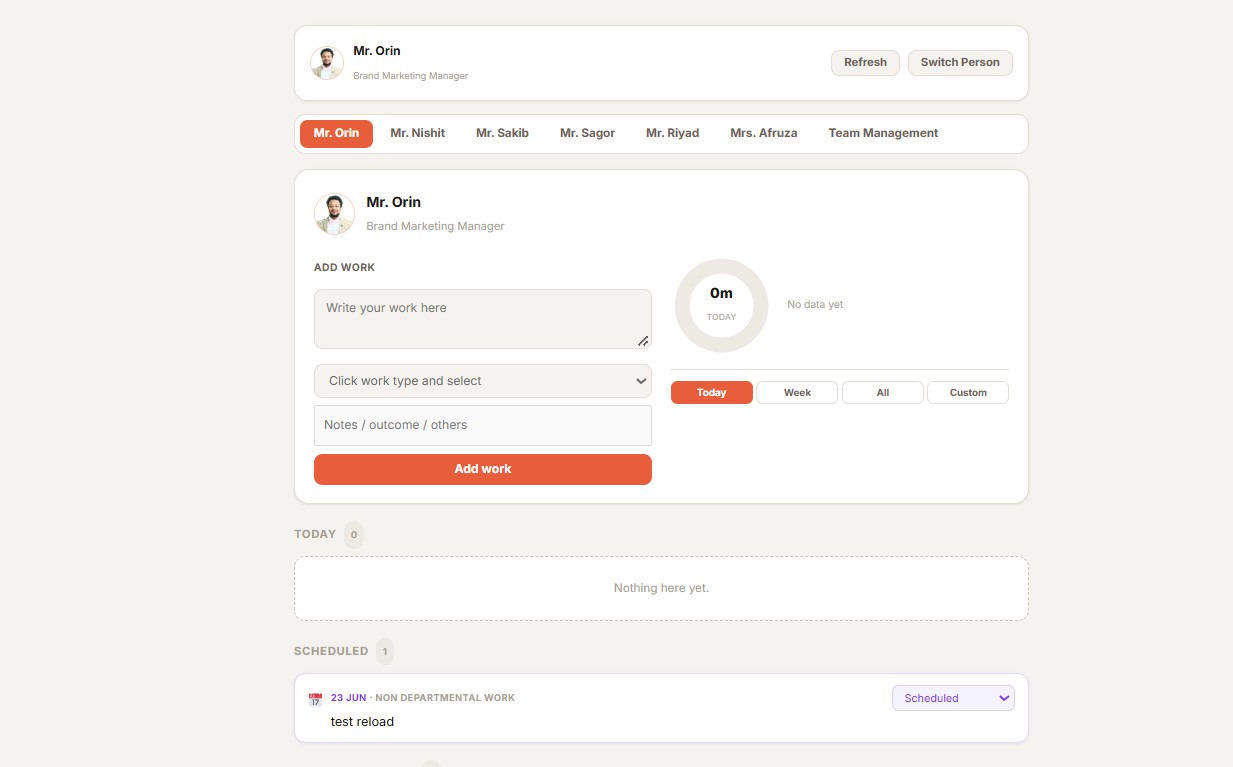This screenshot has height=767, width=1233.
Task: Click Mr. Orin's avatar in the Add Work card
Action: point(334,214)
